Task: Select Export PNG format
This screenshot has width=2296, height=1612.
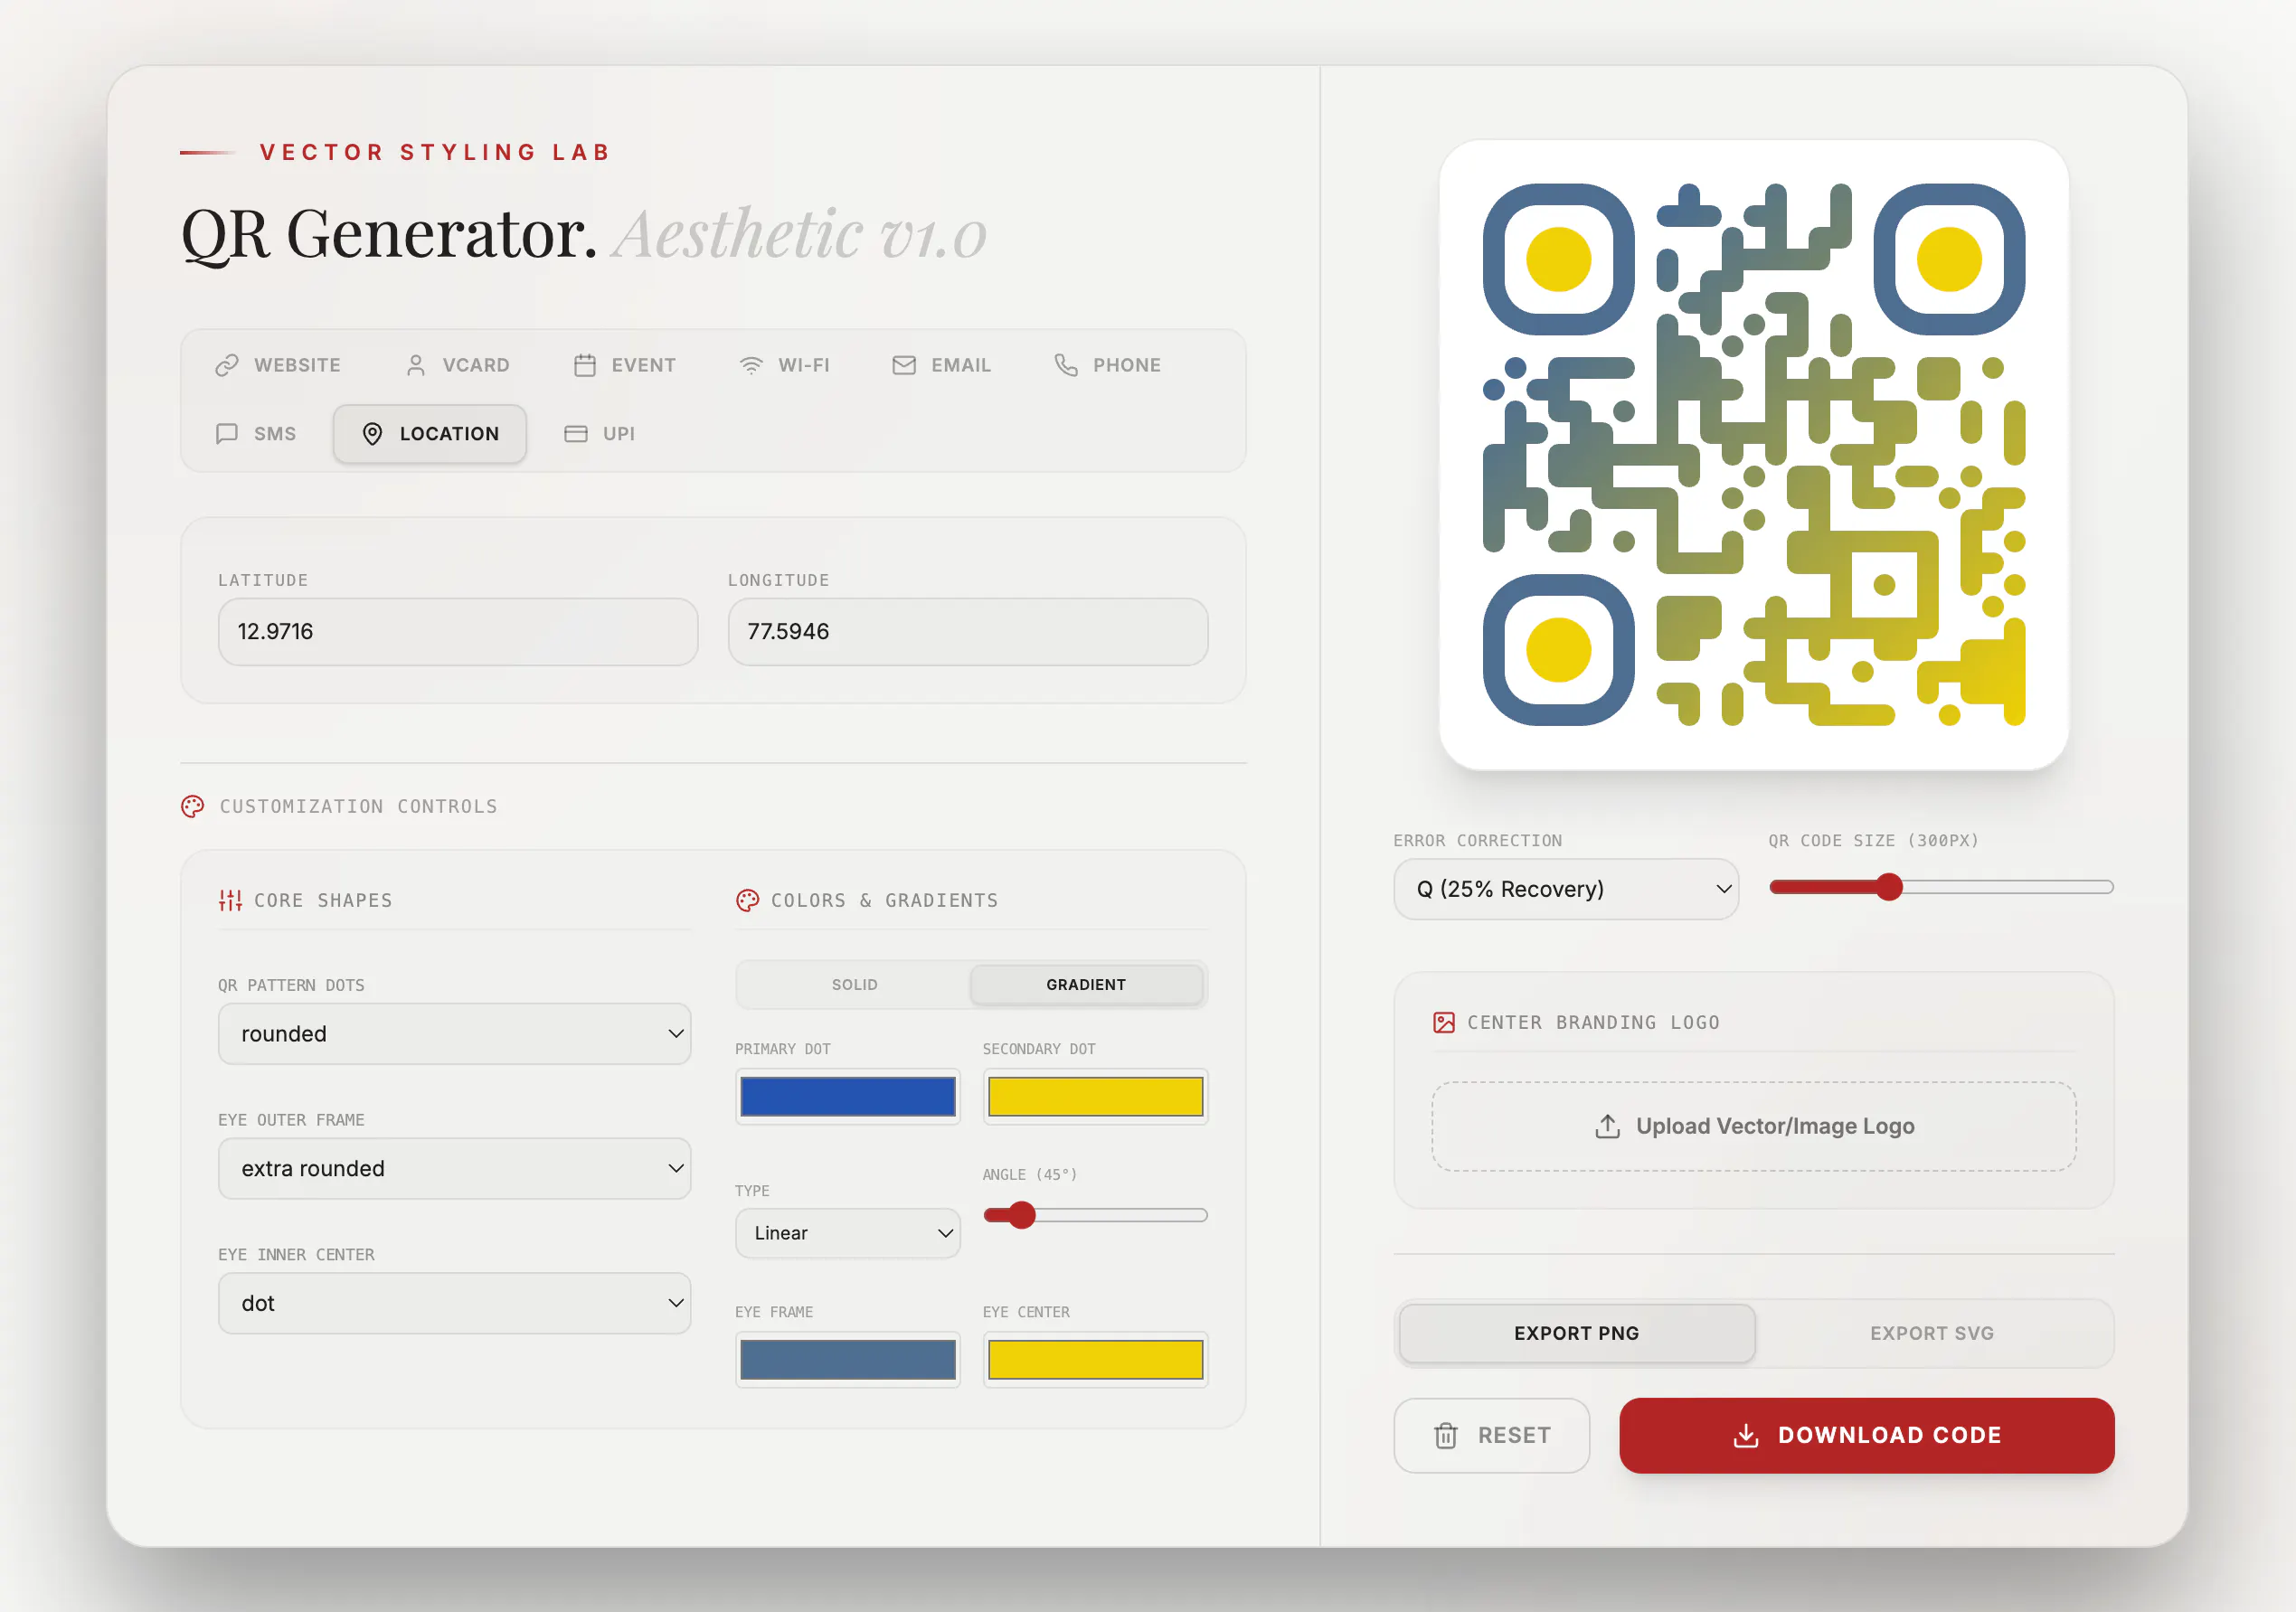Action: point(1577,1333)
